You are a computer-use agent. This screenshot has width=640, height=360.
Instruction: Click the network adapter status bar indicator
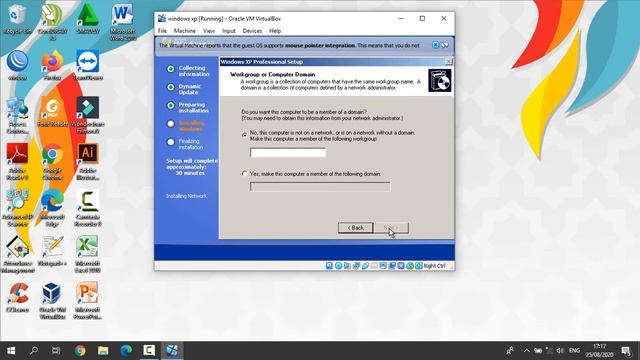click(x=356, y=266)
